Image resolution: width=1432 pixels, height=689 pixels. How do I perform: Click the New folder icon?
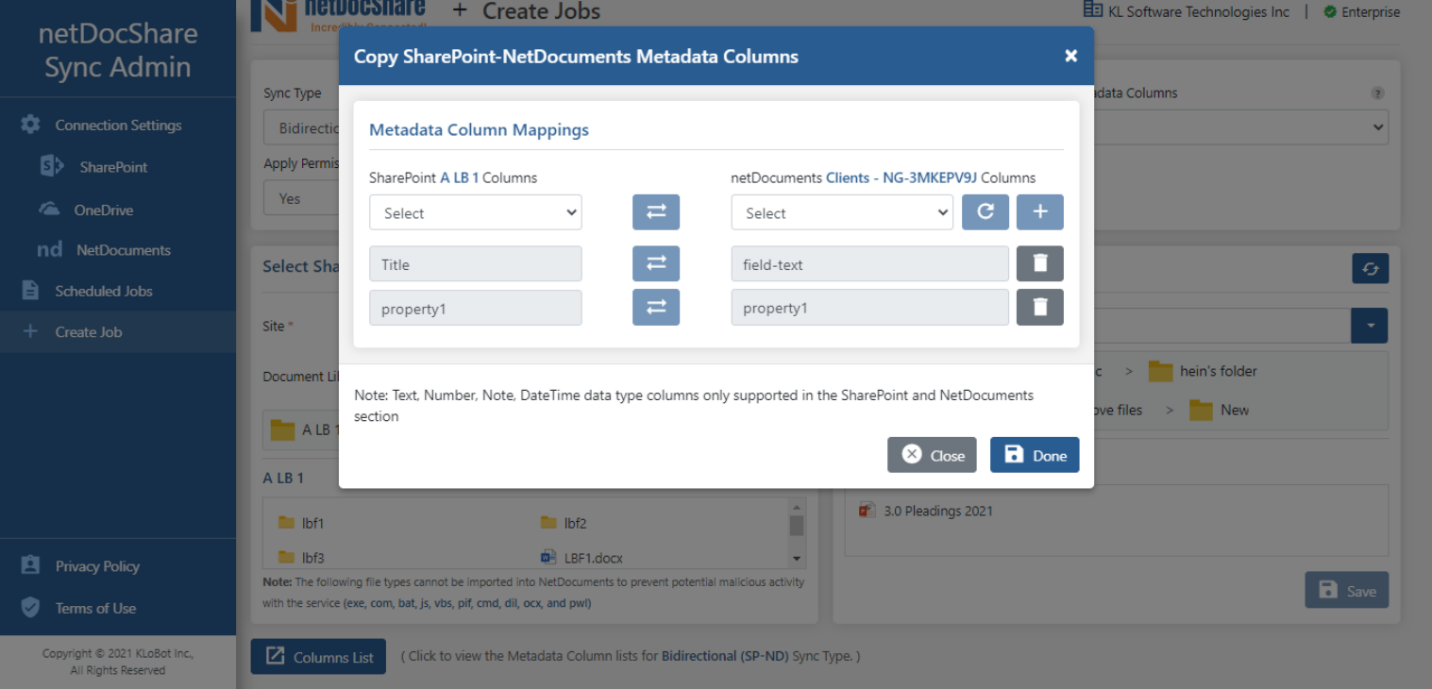(1200, 410)
